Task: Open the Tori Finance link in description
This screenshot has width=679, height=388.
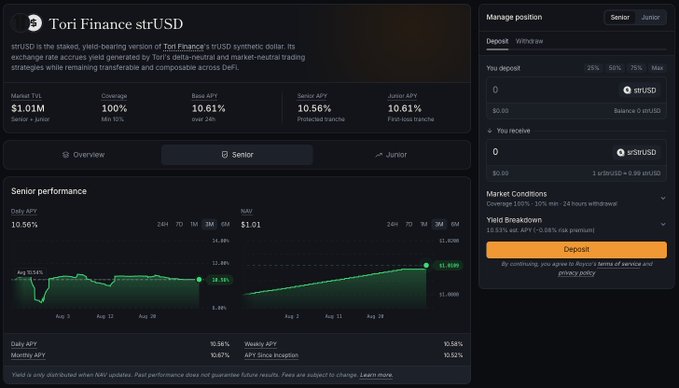Action: pyautogui.click(x=183, y=47)
